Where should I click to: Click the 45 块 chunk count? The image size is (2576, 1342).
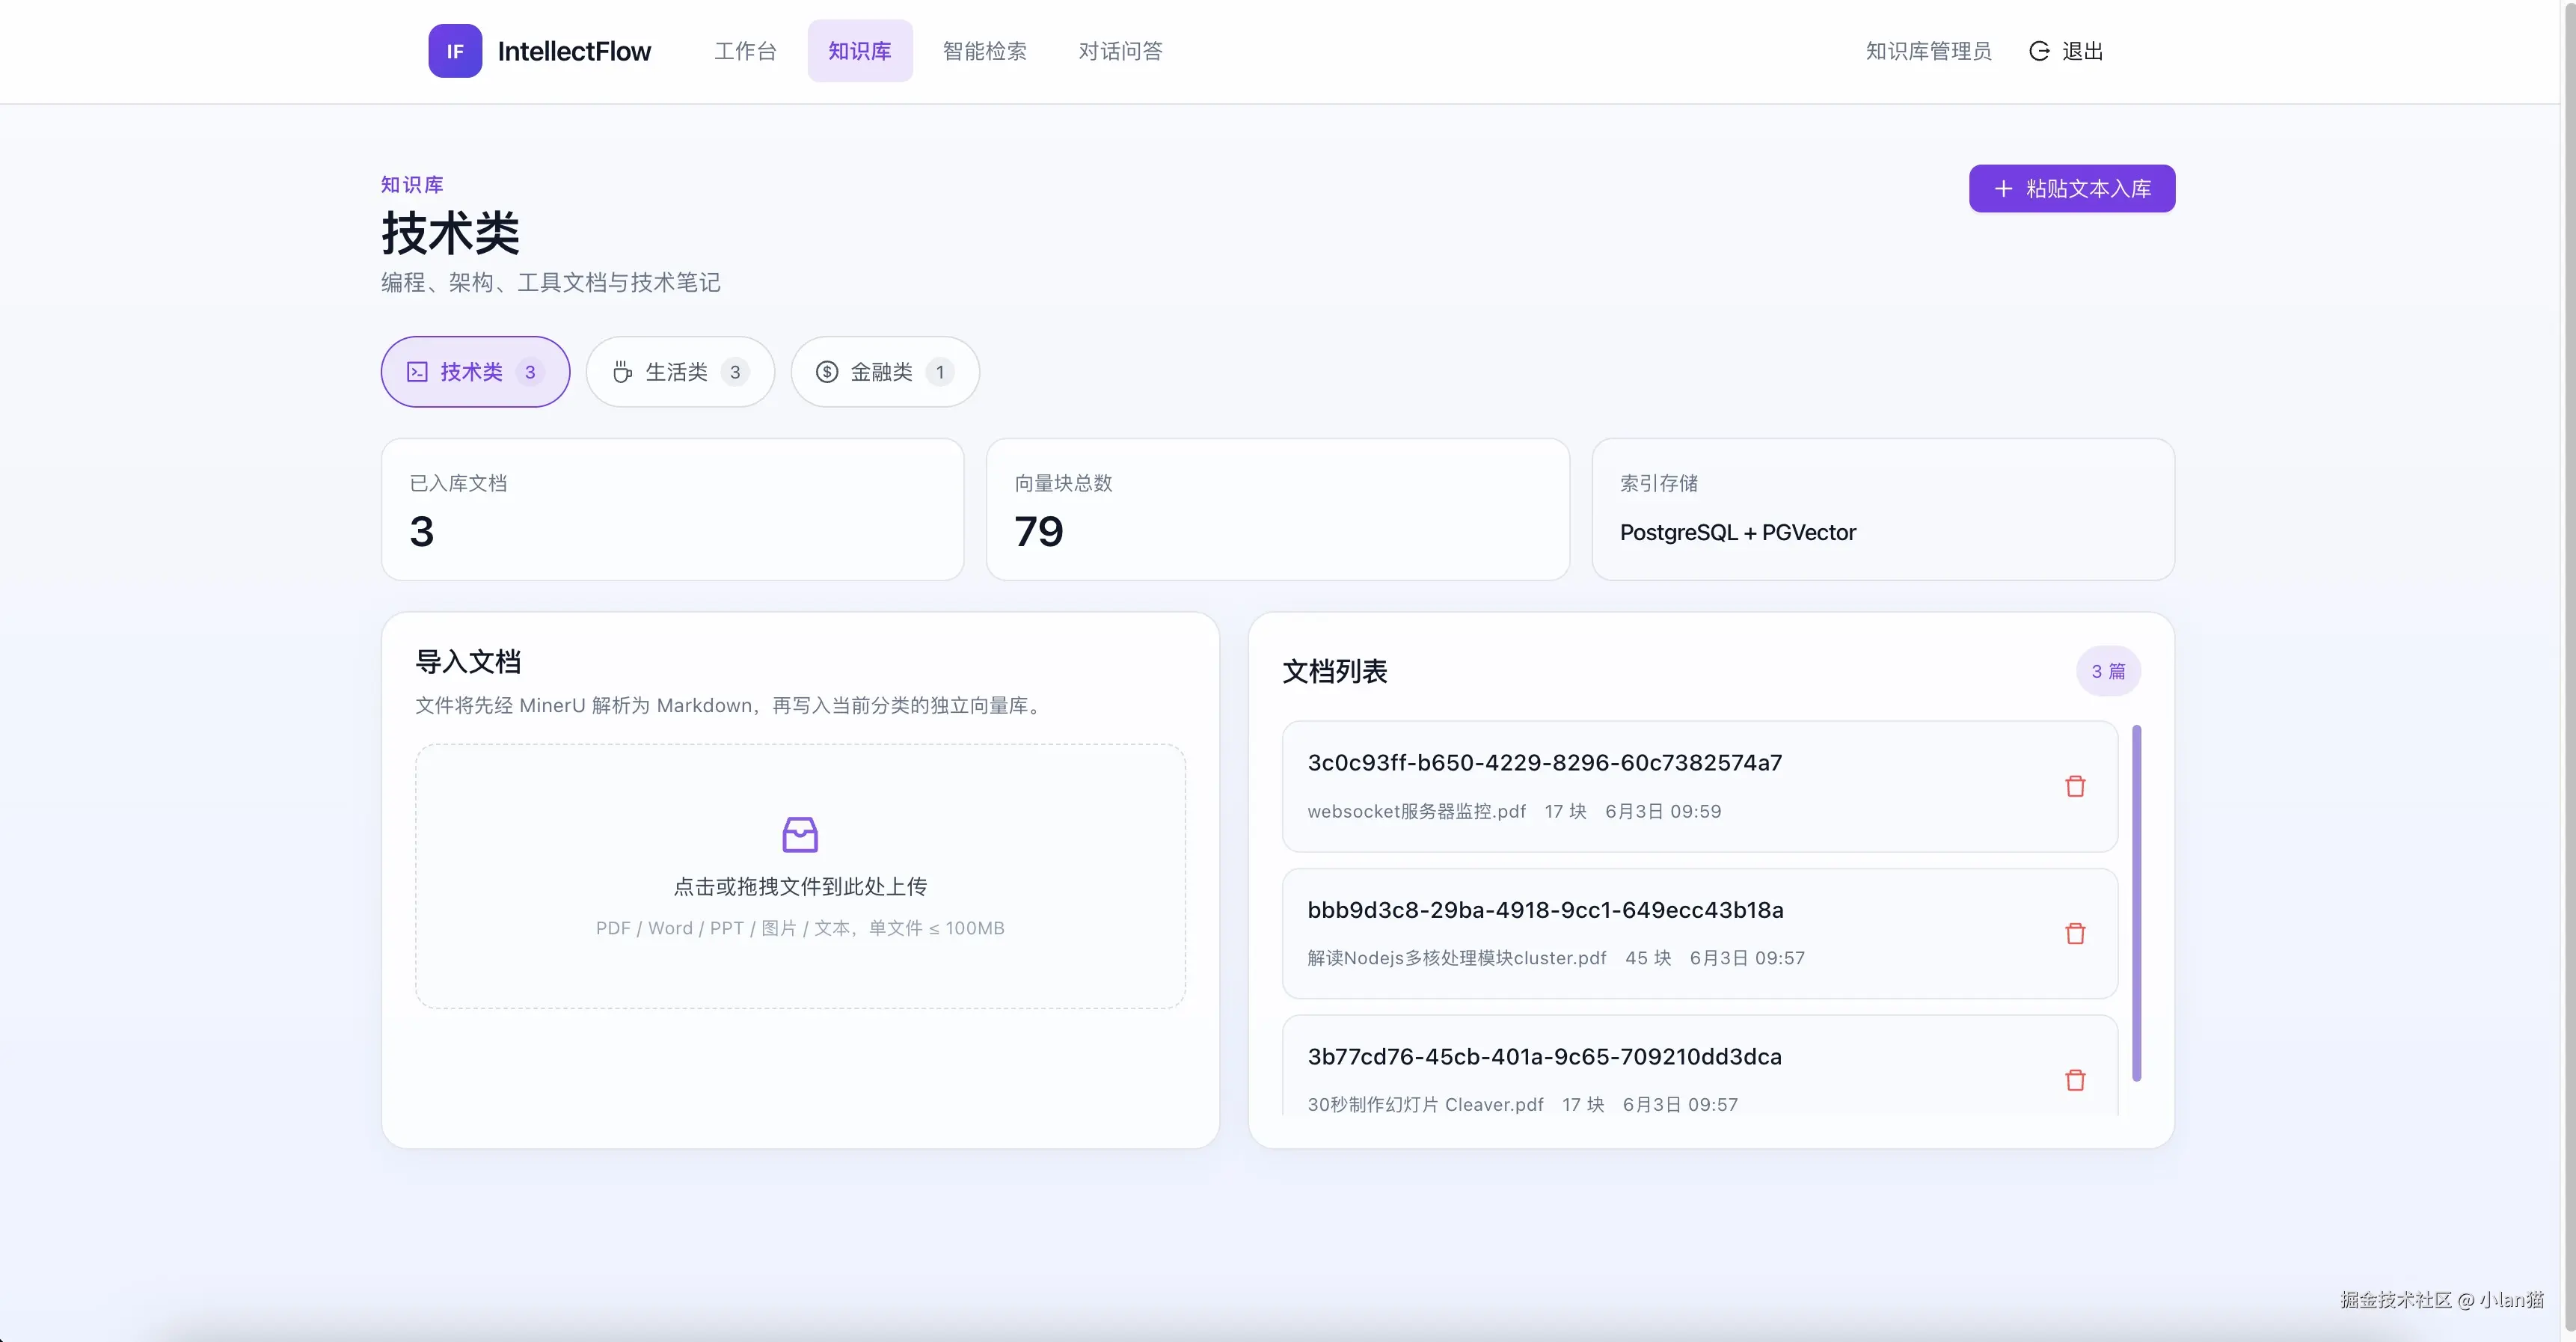(x=1648, y=958)
